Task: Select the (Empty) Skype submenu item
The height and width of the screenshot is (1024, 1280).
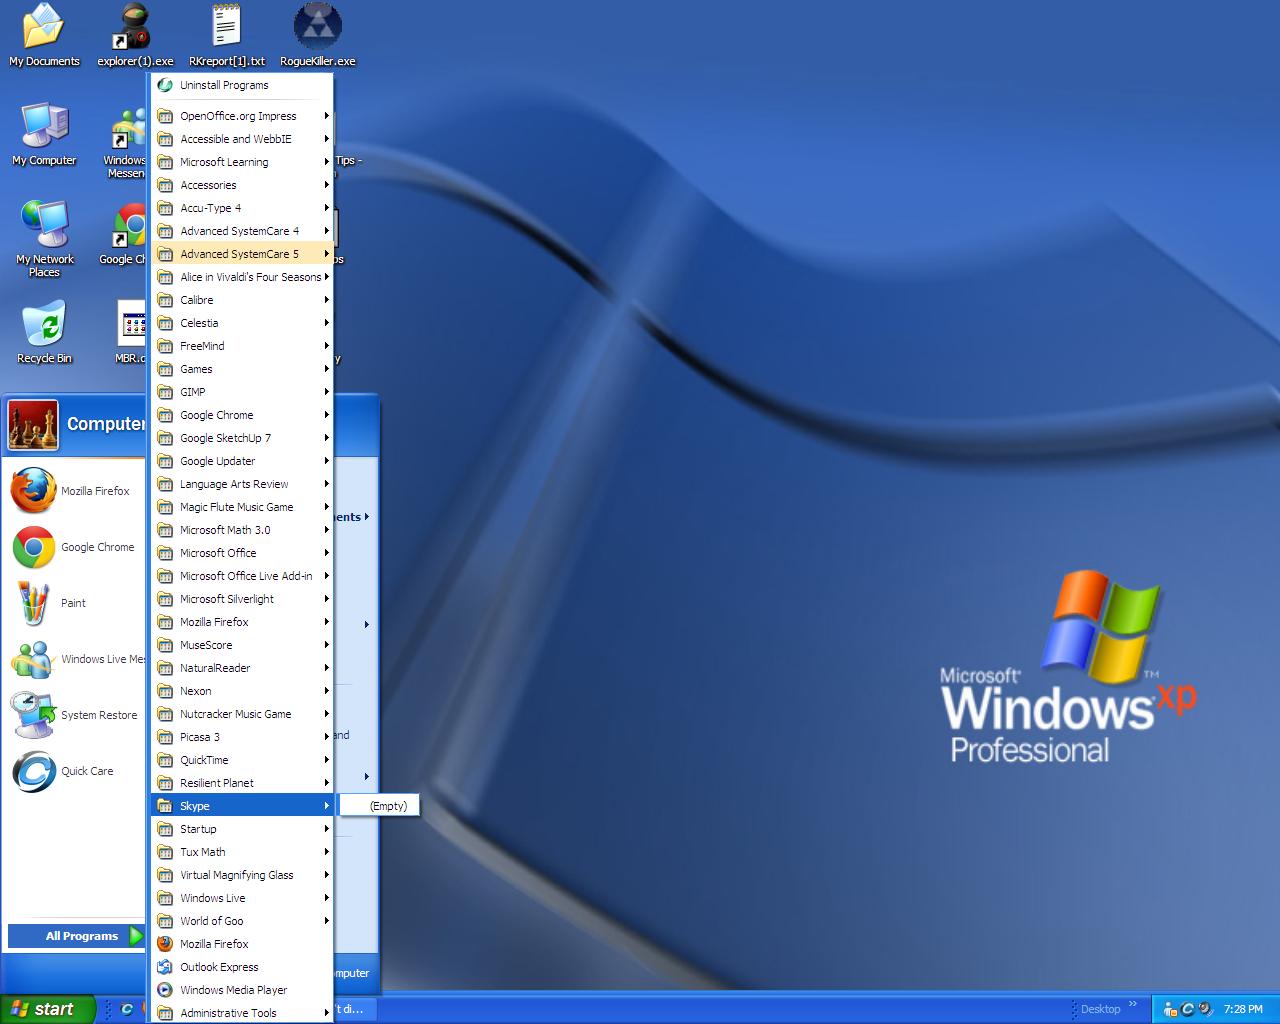Action: (x=380, y=806)
